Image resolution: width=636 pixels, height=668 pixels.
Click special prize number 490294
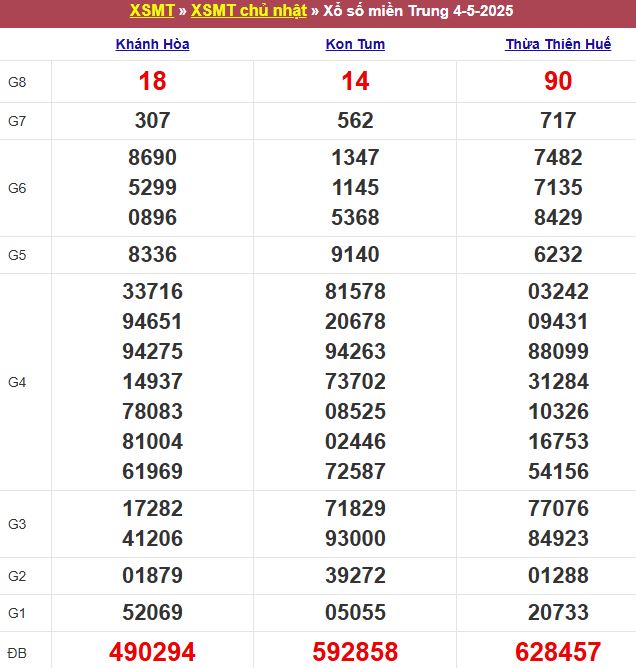(153, 652)
